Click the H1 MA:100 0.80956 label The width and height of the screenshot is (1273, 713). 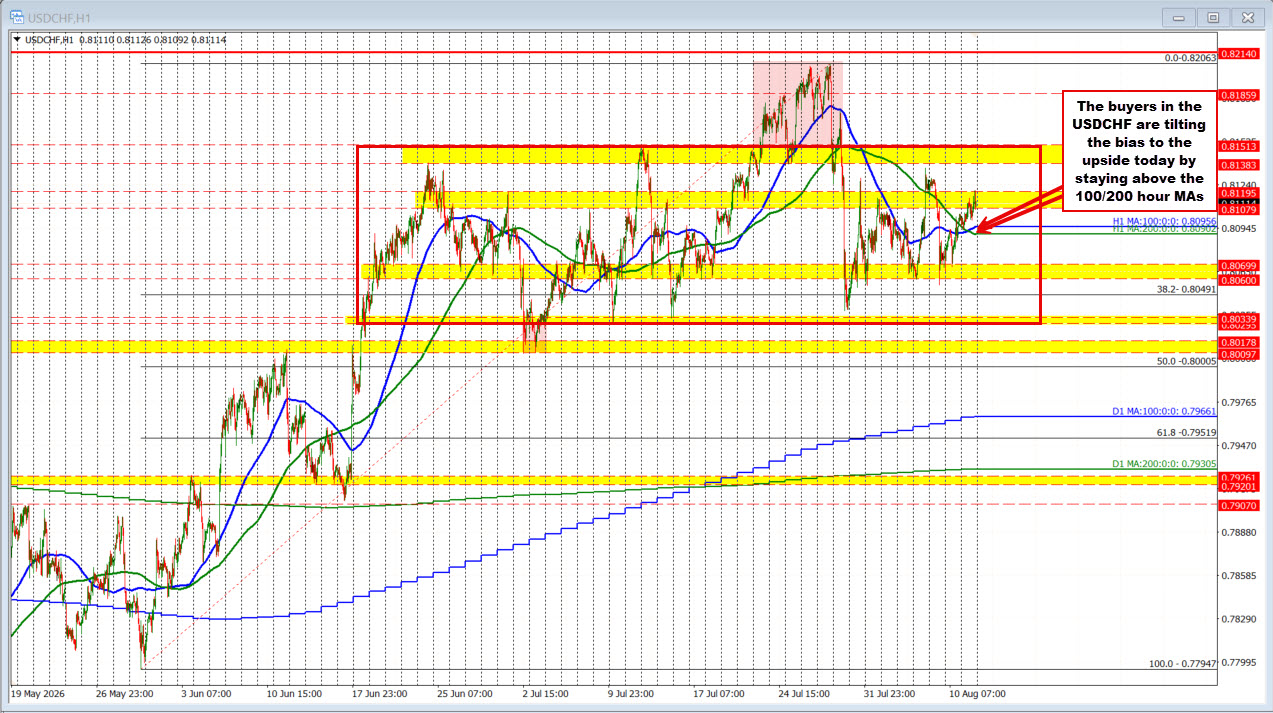pyautogui.click(x=1164, y=220)
